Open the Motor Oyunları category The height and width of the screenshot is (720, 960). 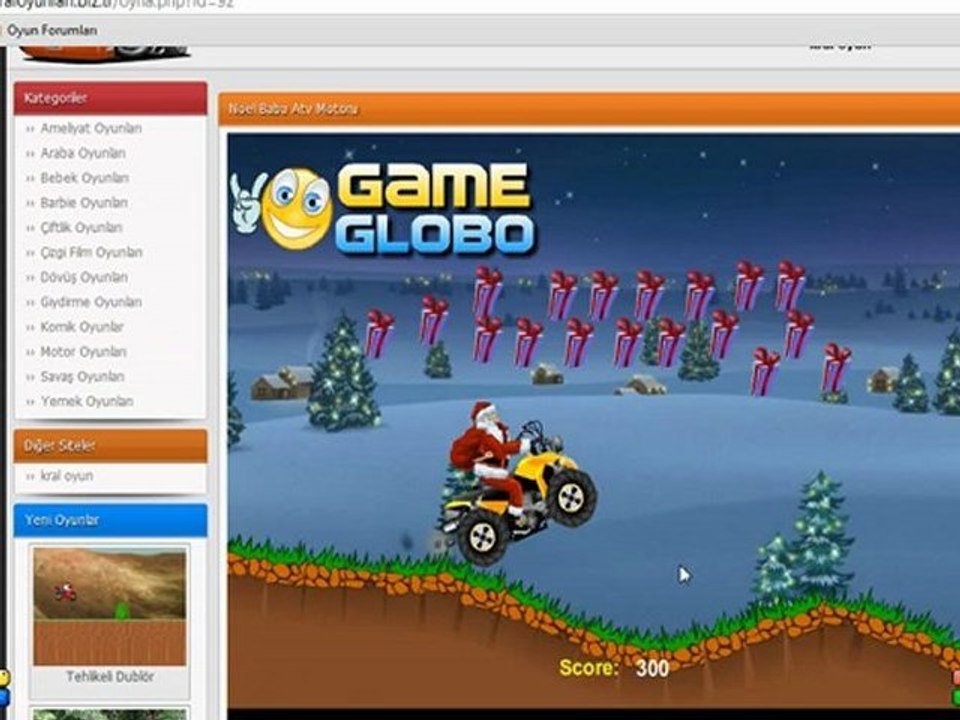pyautogui.click(x=83, y=352)
